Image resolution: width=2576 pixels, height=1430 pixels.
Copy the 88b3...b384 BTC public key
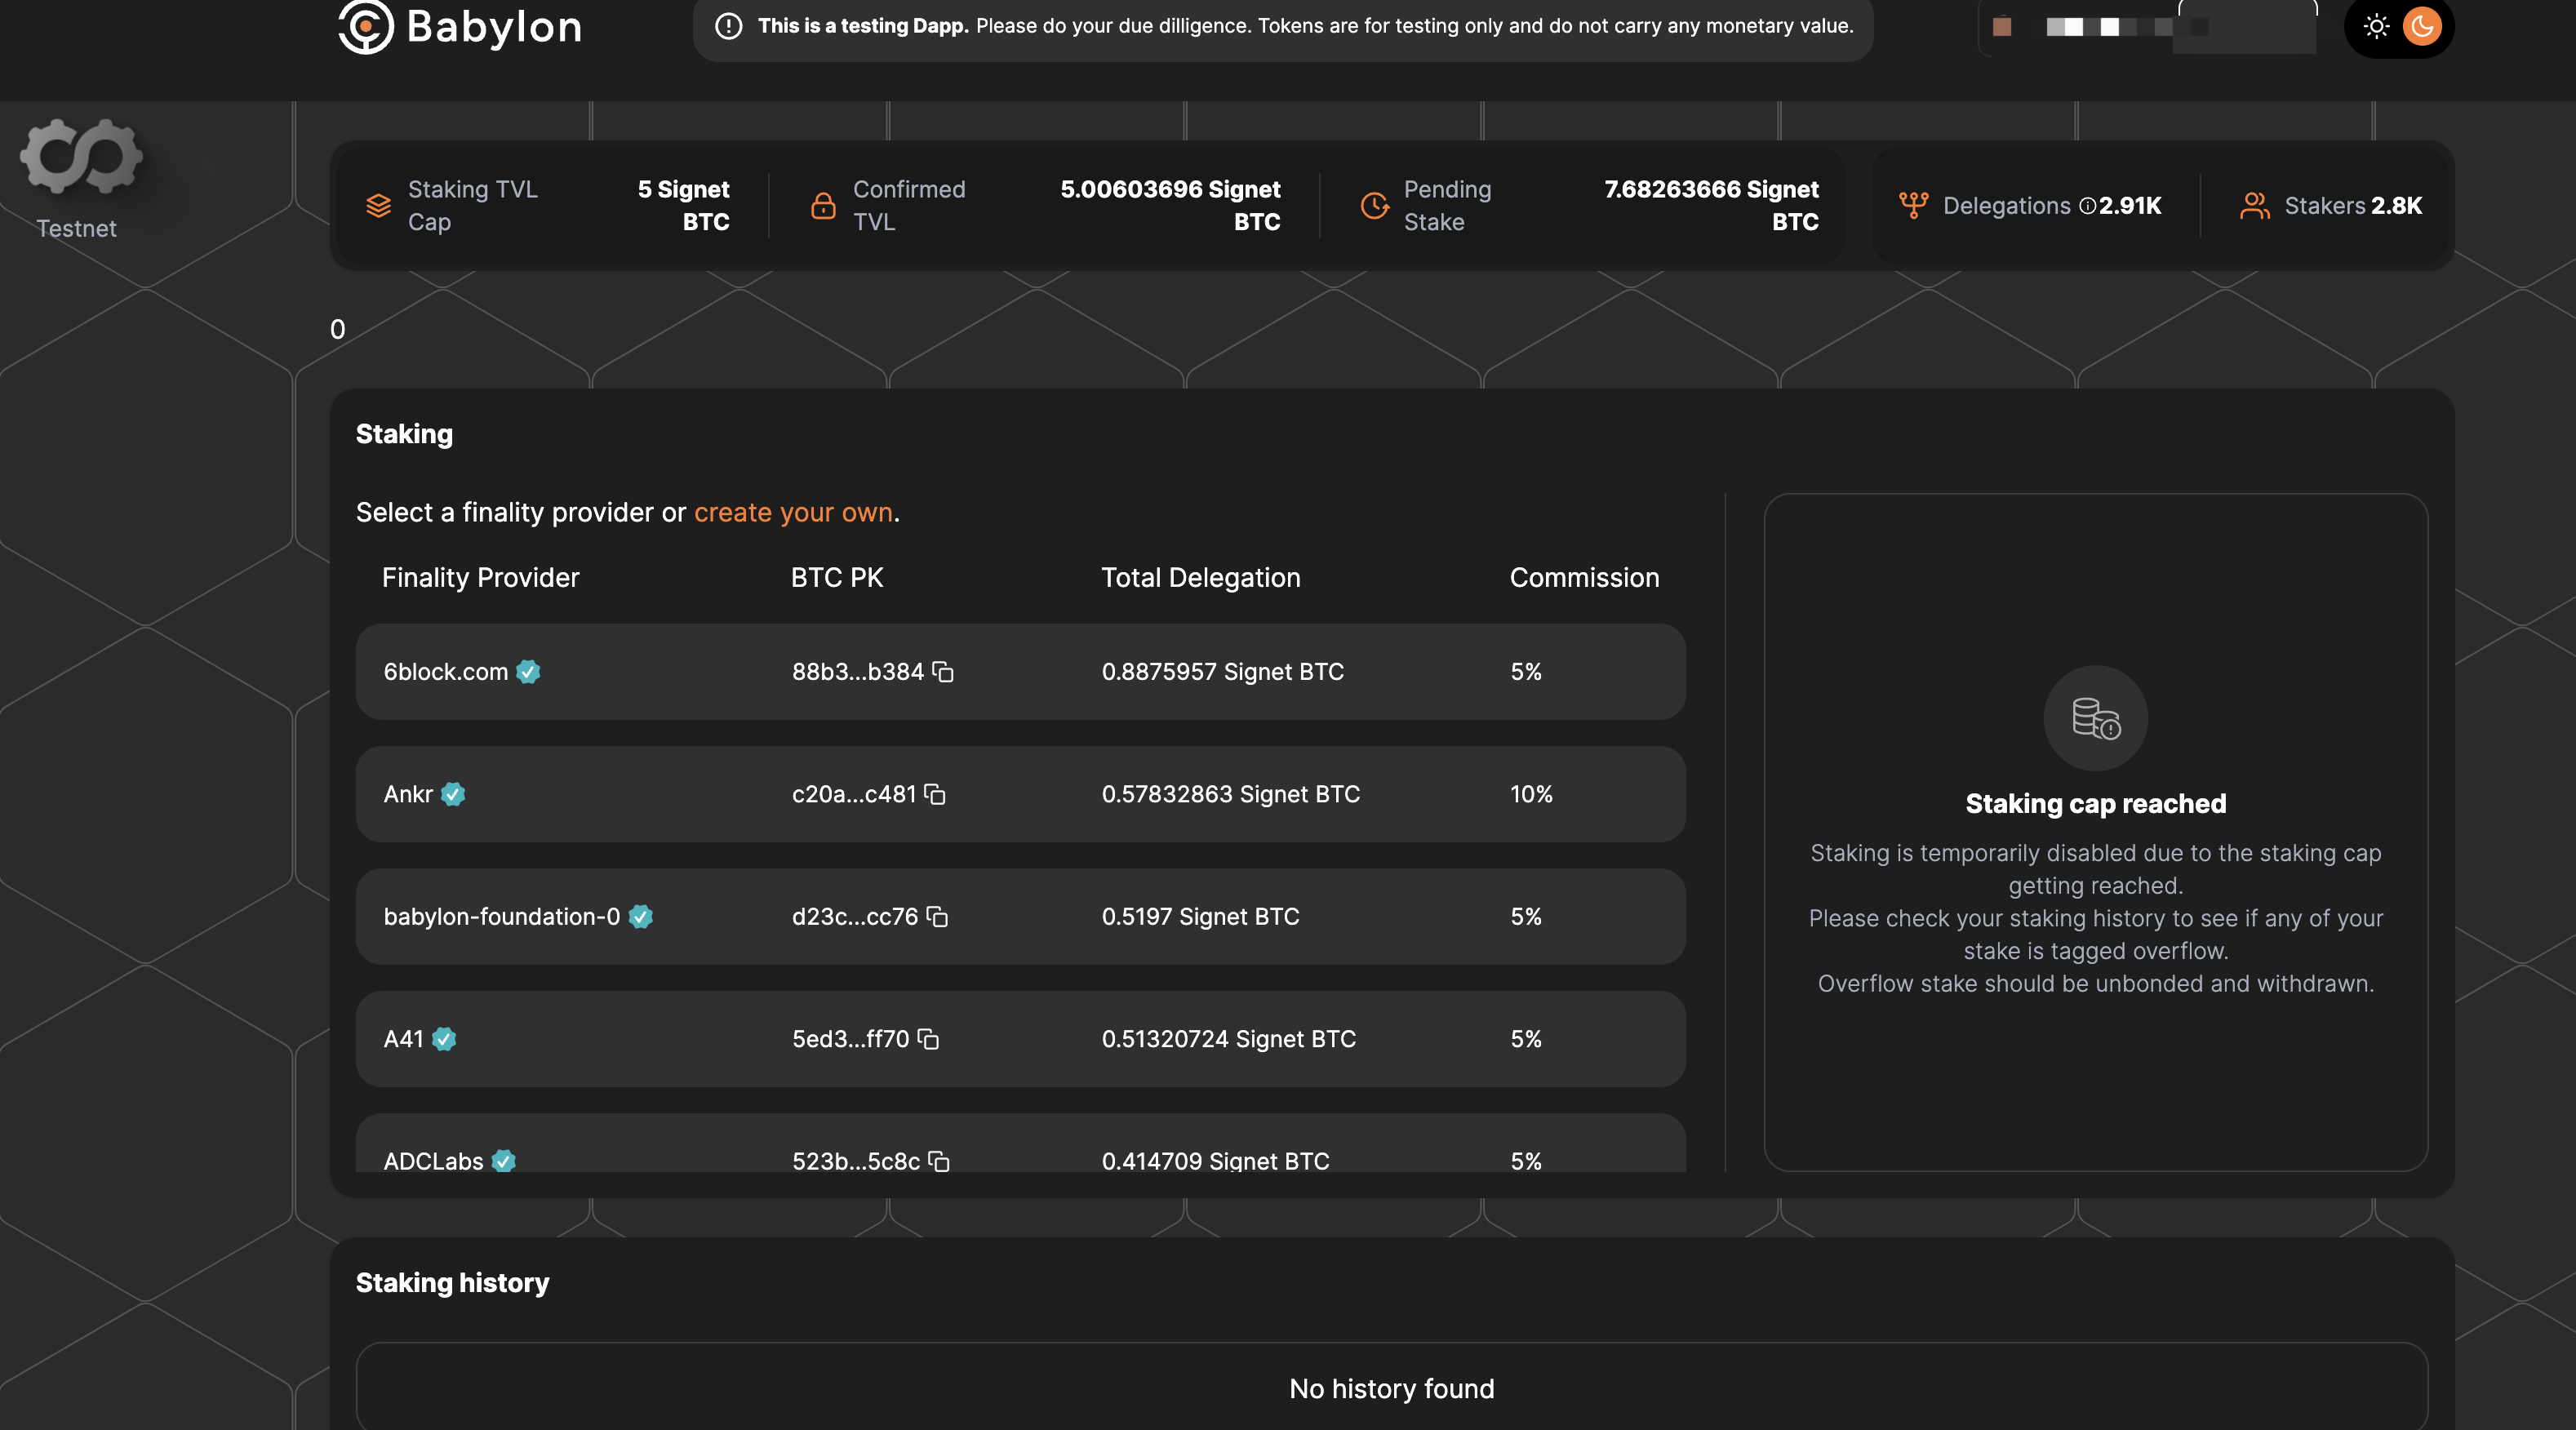943,672
